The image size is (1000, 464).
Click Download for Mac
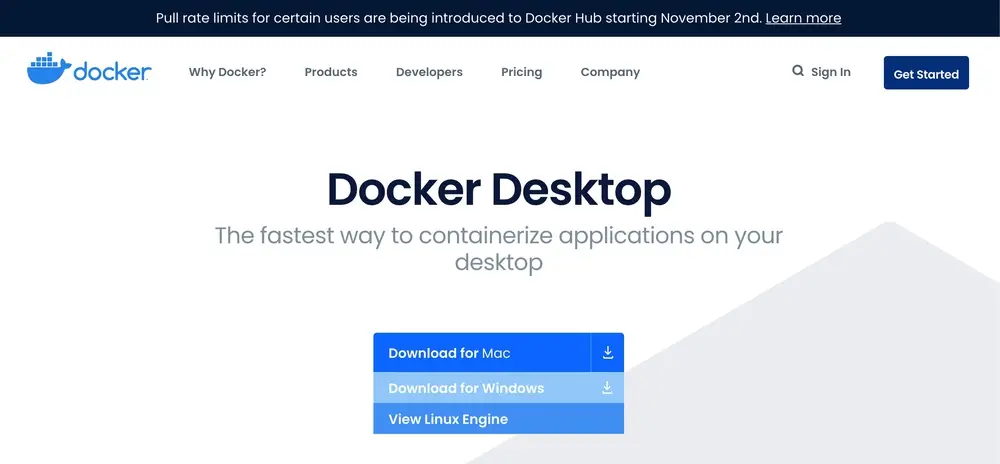tap(482, 352)
